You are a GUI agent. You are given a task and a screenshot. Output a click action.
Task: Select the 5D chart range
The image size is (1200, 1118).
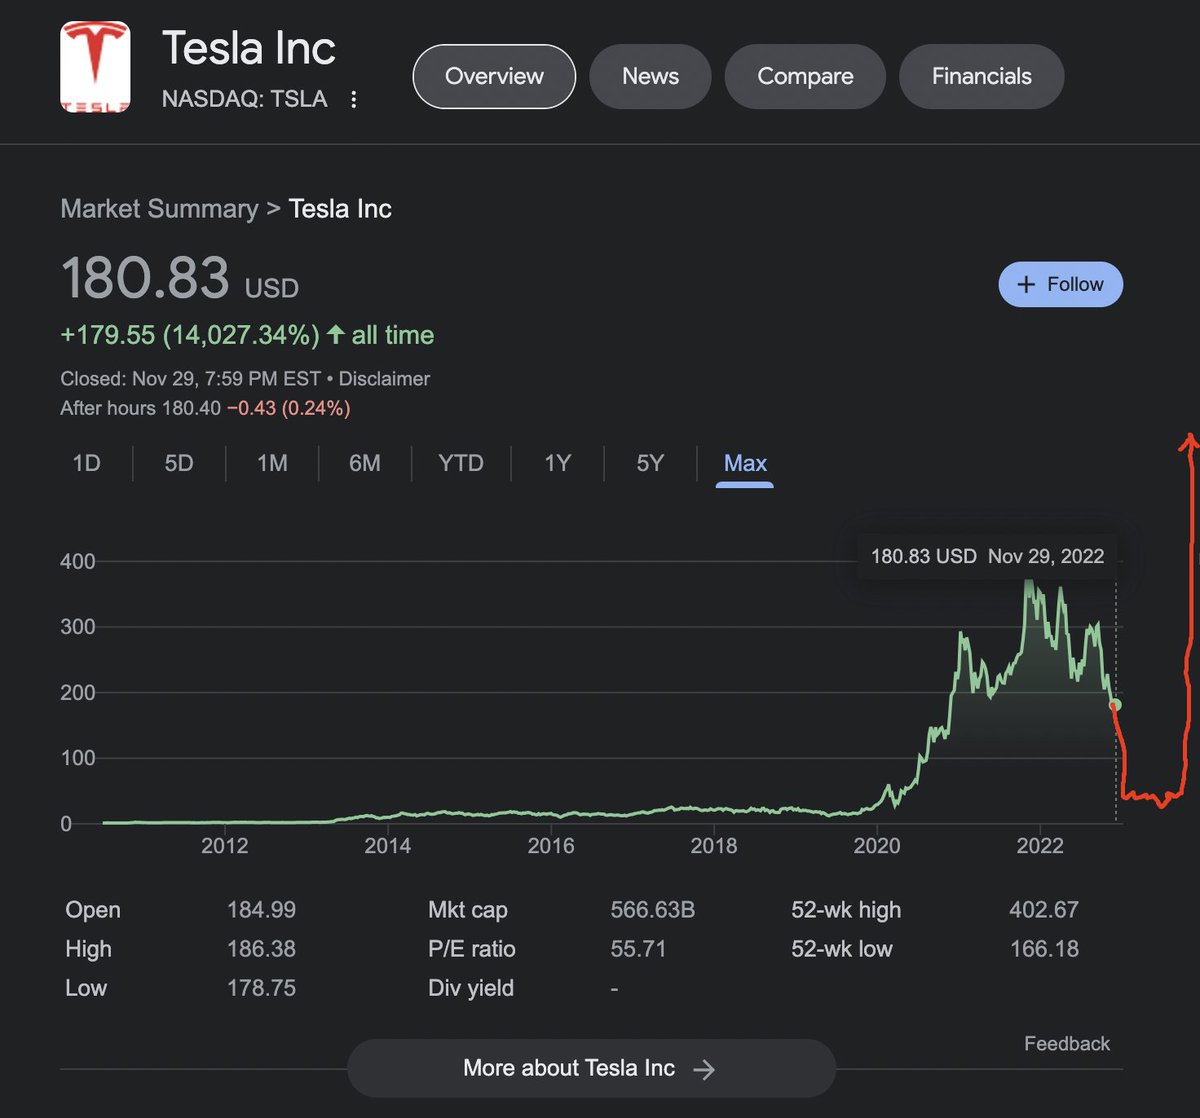click(x=179, y=463)
